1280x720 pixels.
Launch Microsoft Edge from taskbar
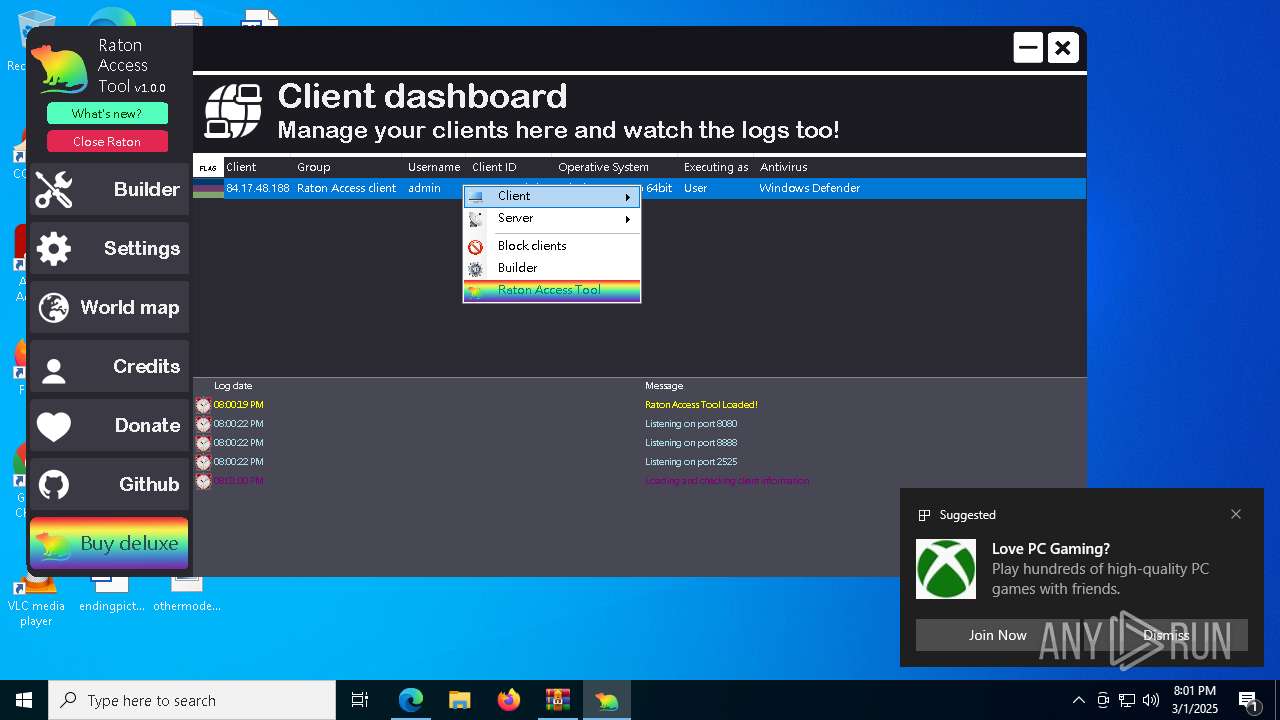[411, 700]
